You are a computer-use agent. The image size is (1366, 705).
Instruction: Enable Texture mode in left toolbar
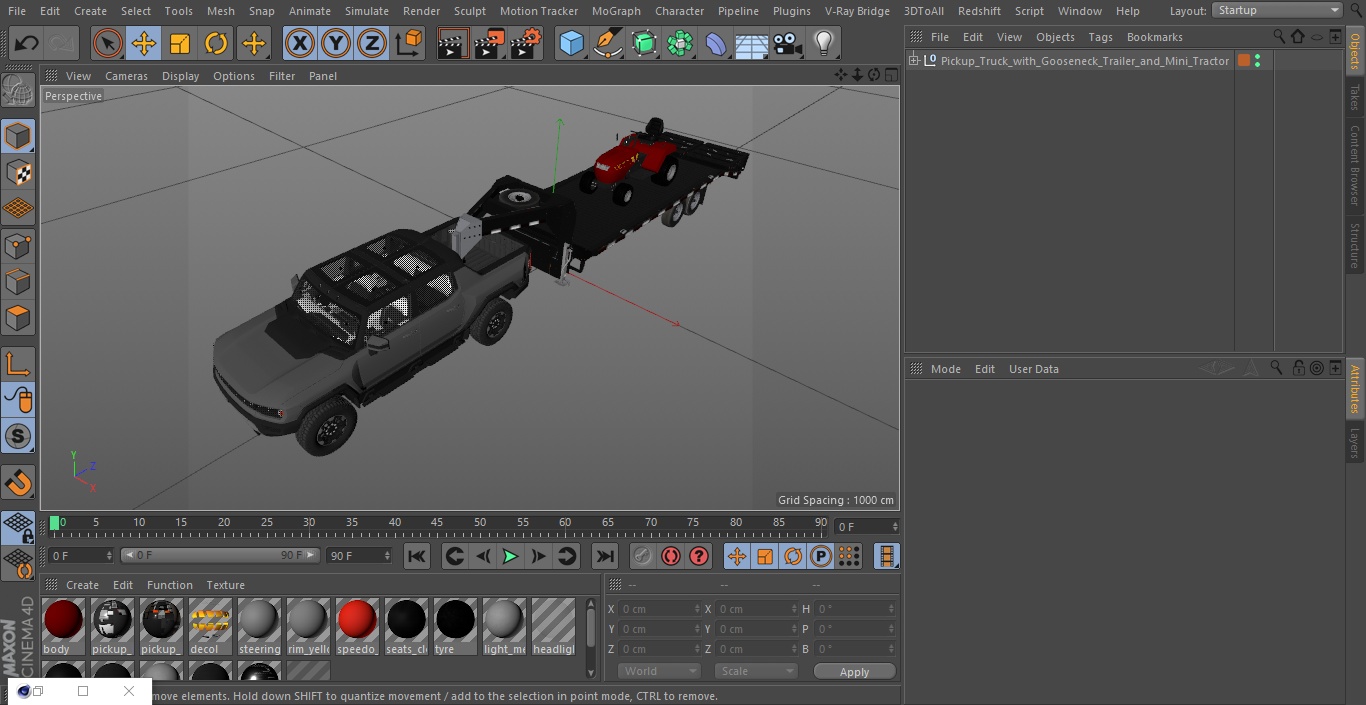tap(18, 173)
